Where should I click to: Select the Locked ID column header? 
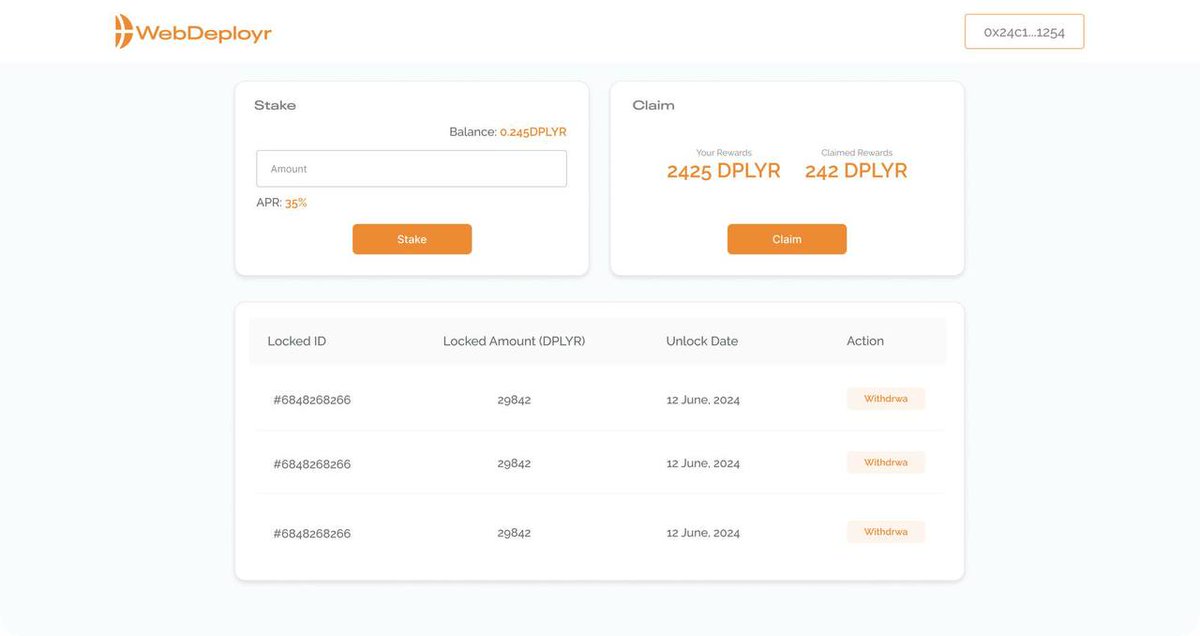[296, 340]
